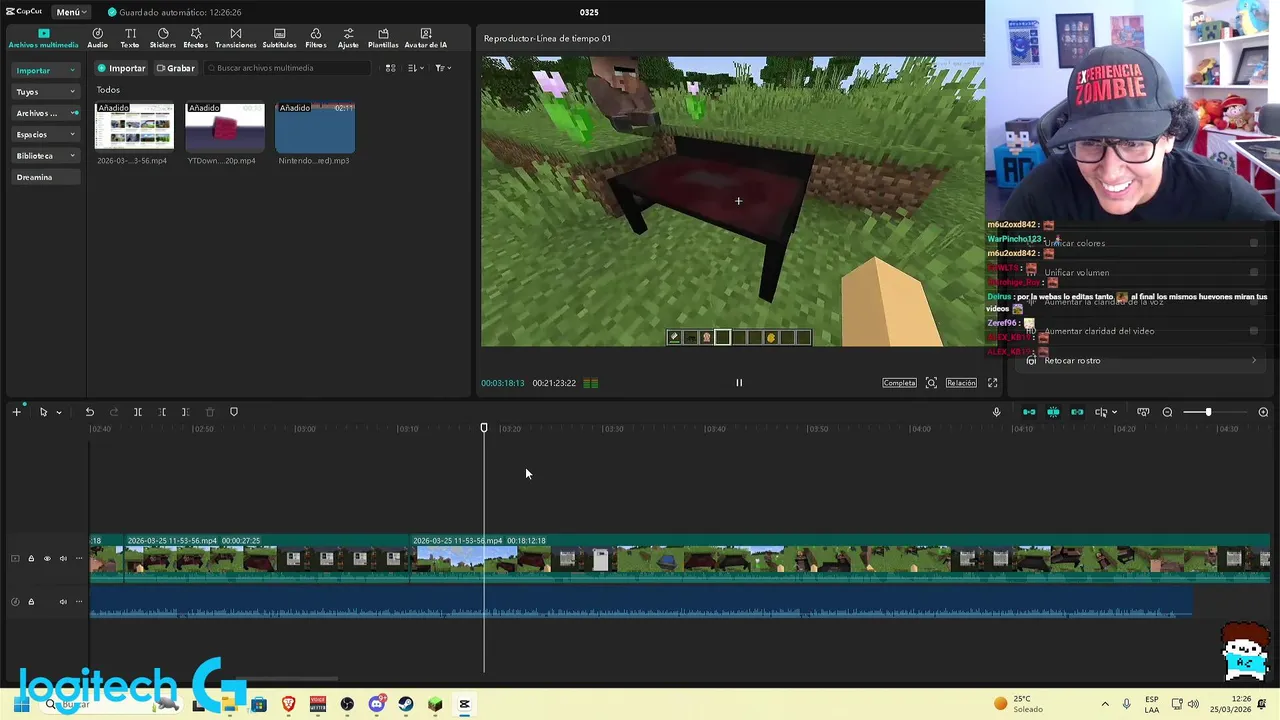
Task: Click the Relación aspect ratio button
Action: 961,383
